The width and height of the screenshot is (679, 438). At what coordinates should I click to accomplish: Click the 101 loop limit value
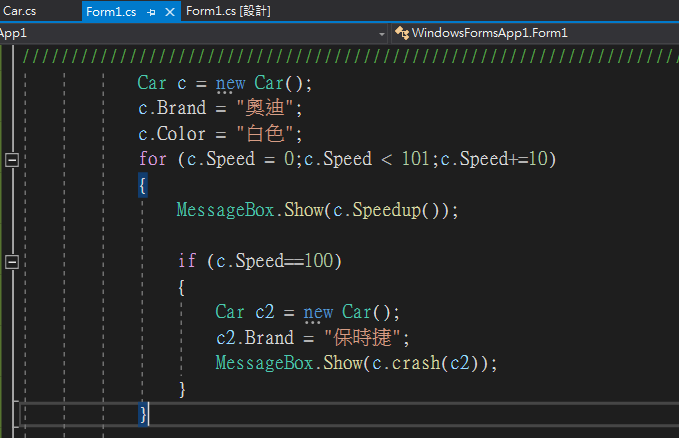pyautogui.click(x=415, y=159)
